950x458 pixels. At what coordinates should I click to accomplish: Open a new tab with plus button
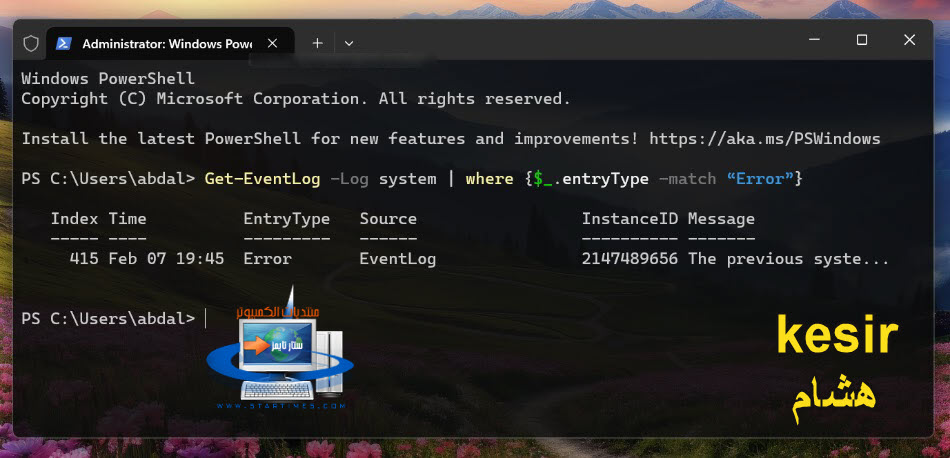(x=317, y=44)
